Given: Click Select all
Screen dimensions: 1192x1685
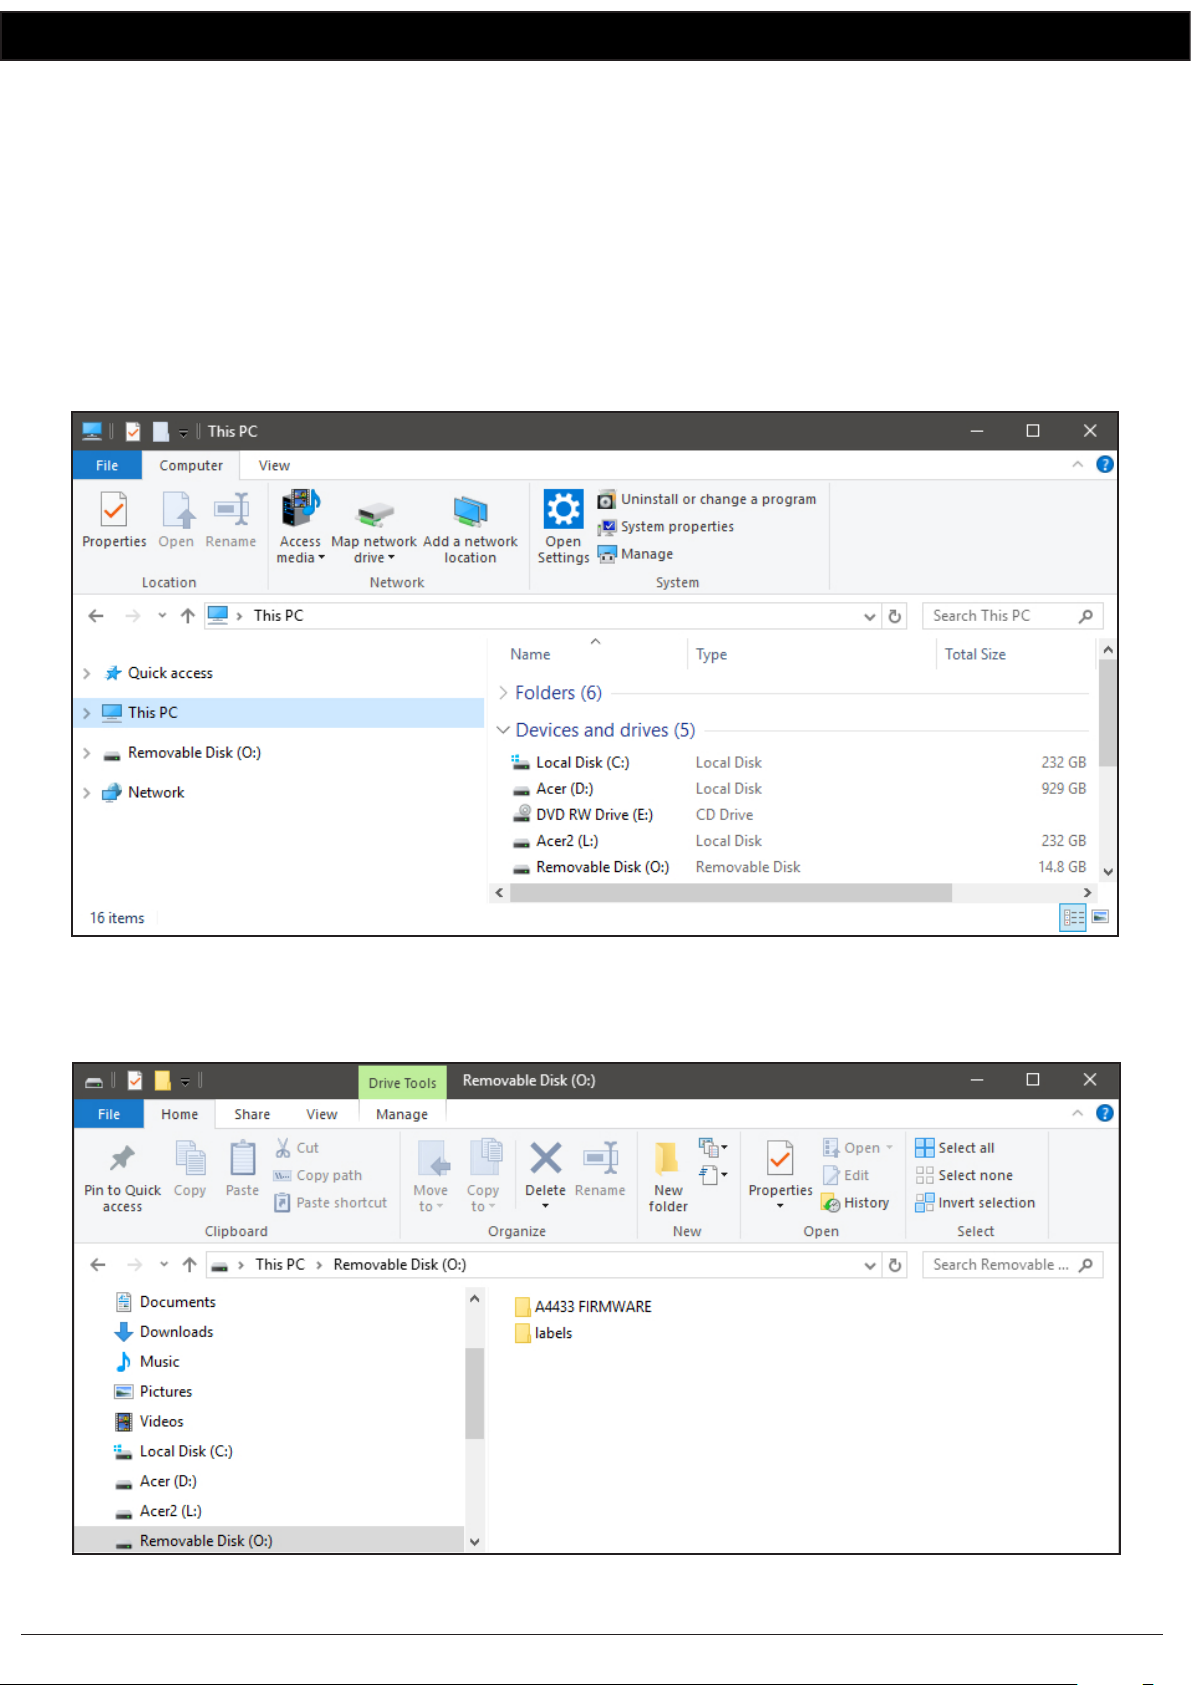Looking at the screenshot, I should pyautogui.click(x=955, y=1148).
